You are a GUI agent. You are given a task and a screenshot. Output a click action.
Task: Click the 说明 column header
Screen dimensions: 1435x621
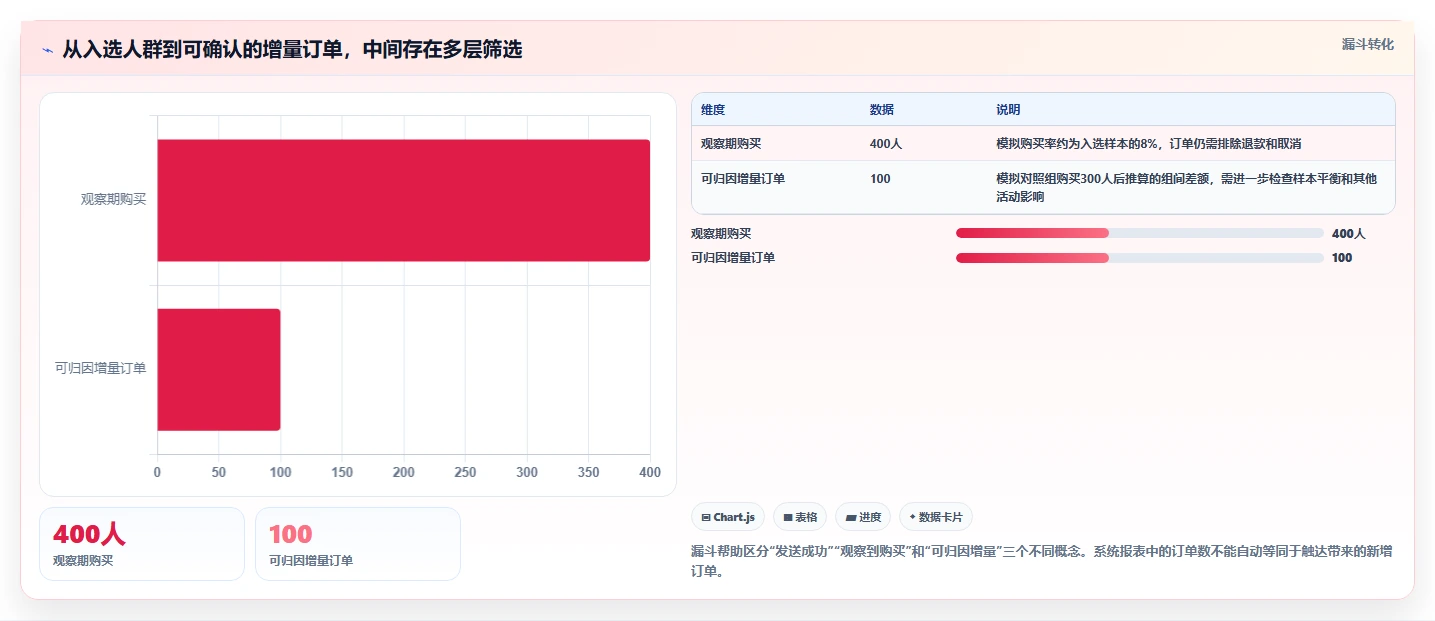point(1008,109)
